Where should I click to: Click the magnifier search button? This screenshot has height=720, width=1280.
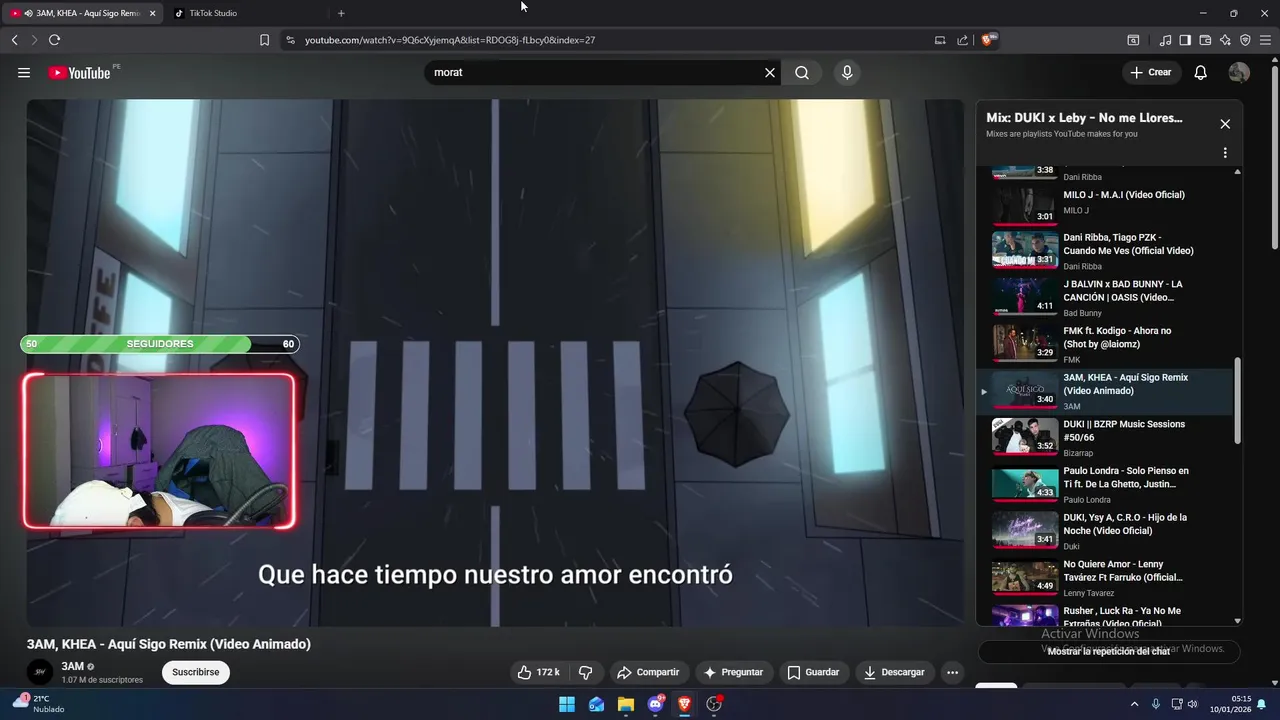pos(802,72)
